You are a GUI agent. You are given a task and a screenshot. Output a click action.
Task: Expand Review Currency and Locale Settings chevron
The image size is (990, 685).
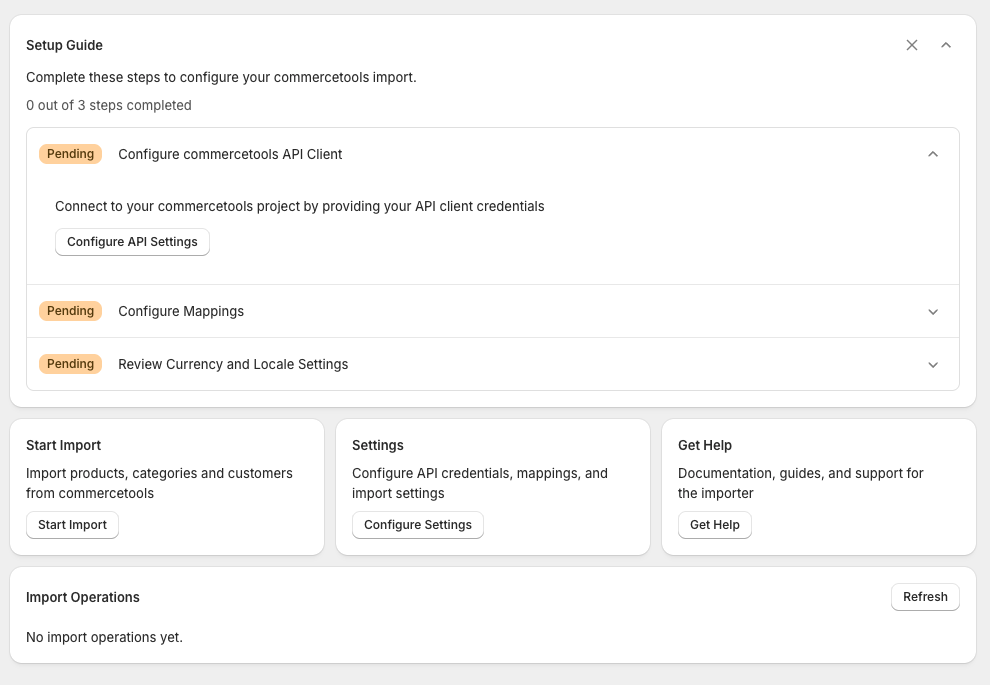click(933, 365)
